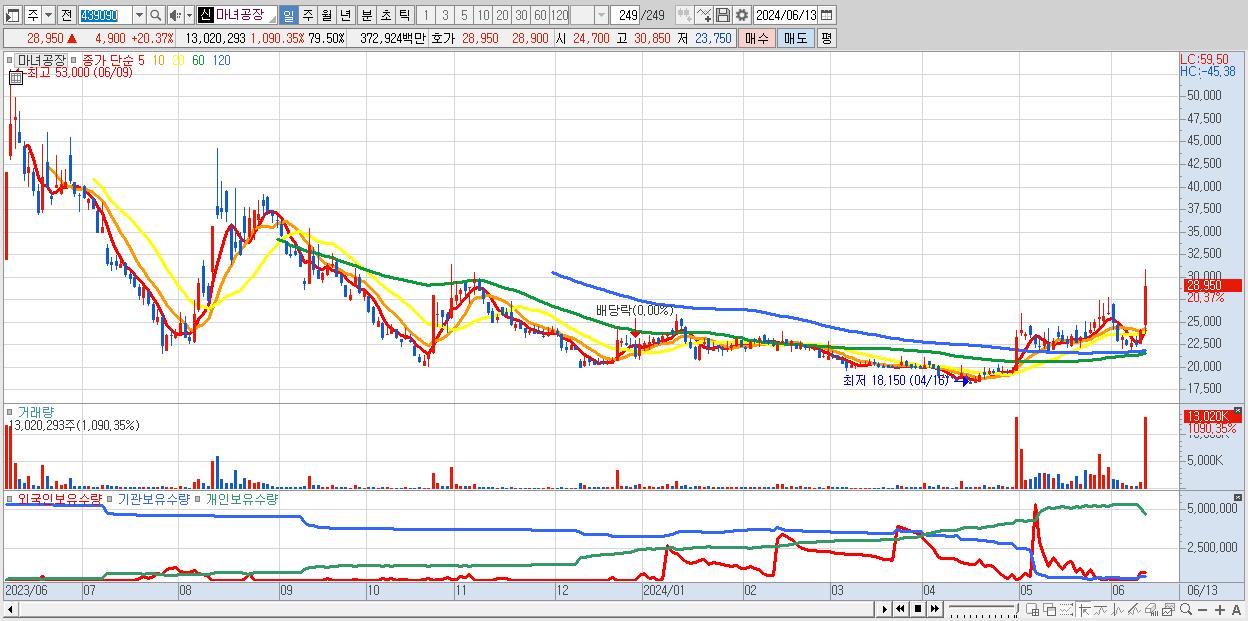The width and height of the screenshot is (1248, 621).
Task: Expand the 주 type dropdown arrow
Action: tap(48, 15)
